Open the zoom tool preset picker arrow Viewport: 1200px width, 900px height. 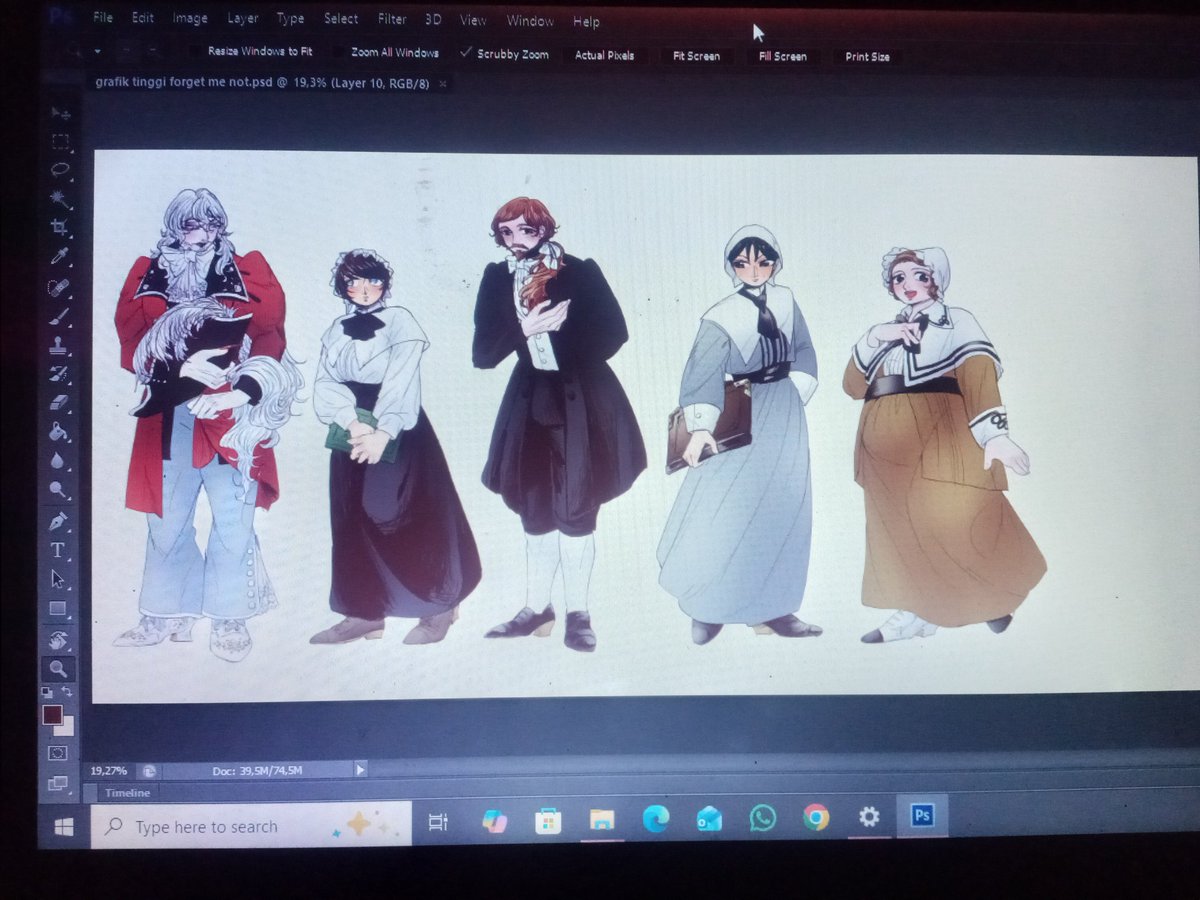(x=97, y=50)
